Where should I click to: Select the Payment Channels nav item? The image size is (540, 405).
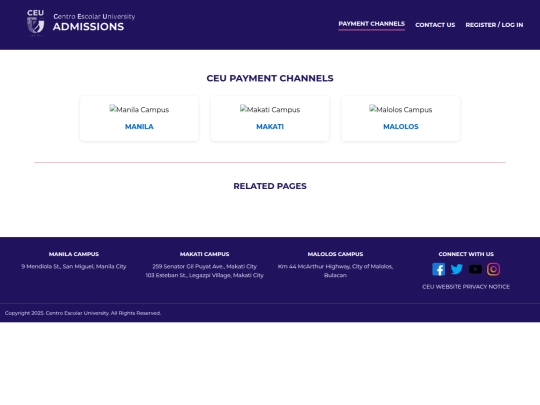(371, 24)
